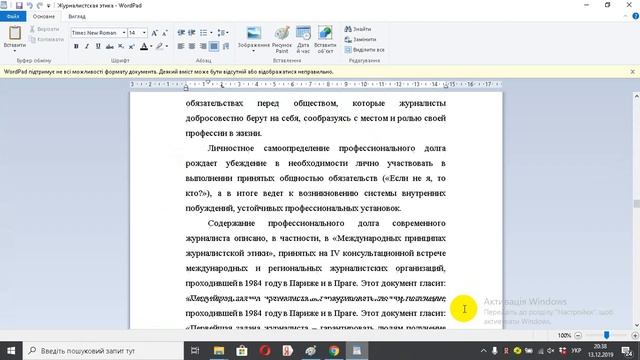The image size is (640, 360).
Task: Click the taskbar search input field
Action: point(104,351)
